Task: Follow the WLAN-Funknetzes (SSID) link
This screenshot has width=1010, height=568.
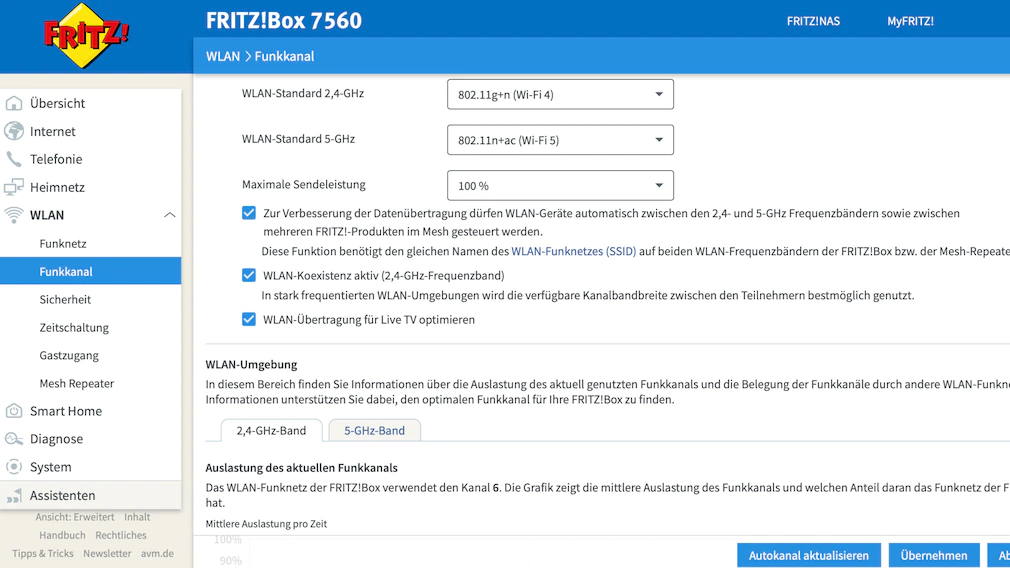Action: coord(573,251)
